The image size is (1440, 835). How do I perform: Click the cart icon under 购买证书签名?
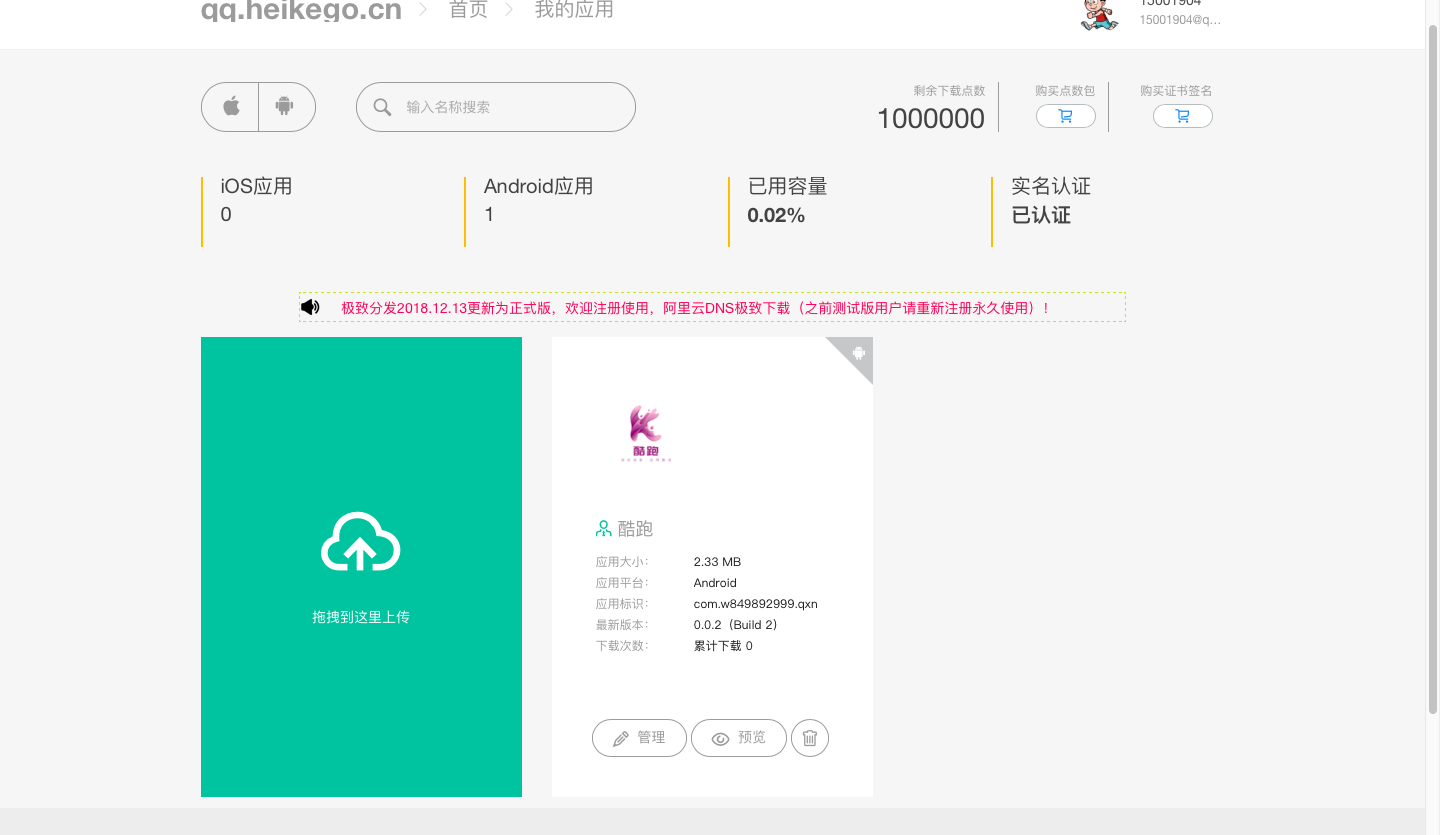(x=1182, y=117)
